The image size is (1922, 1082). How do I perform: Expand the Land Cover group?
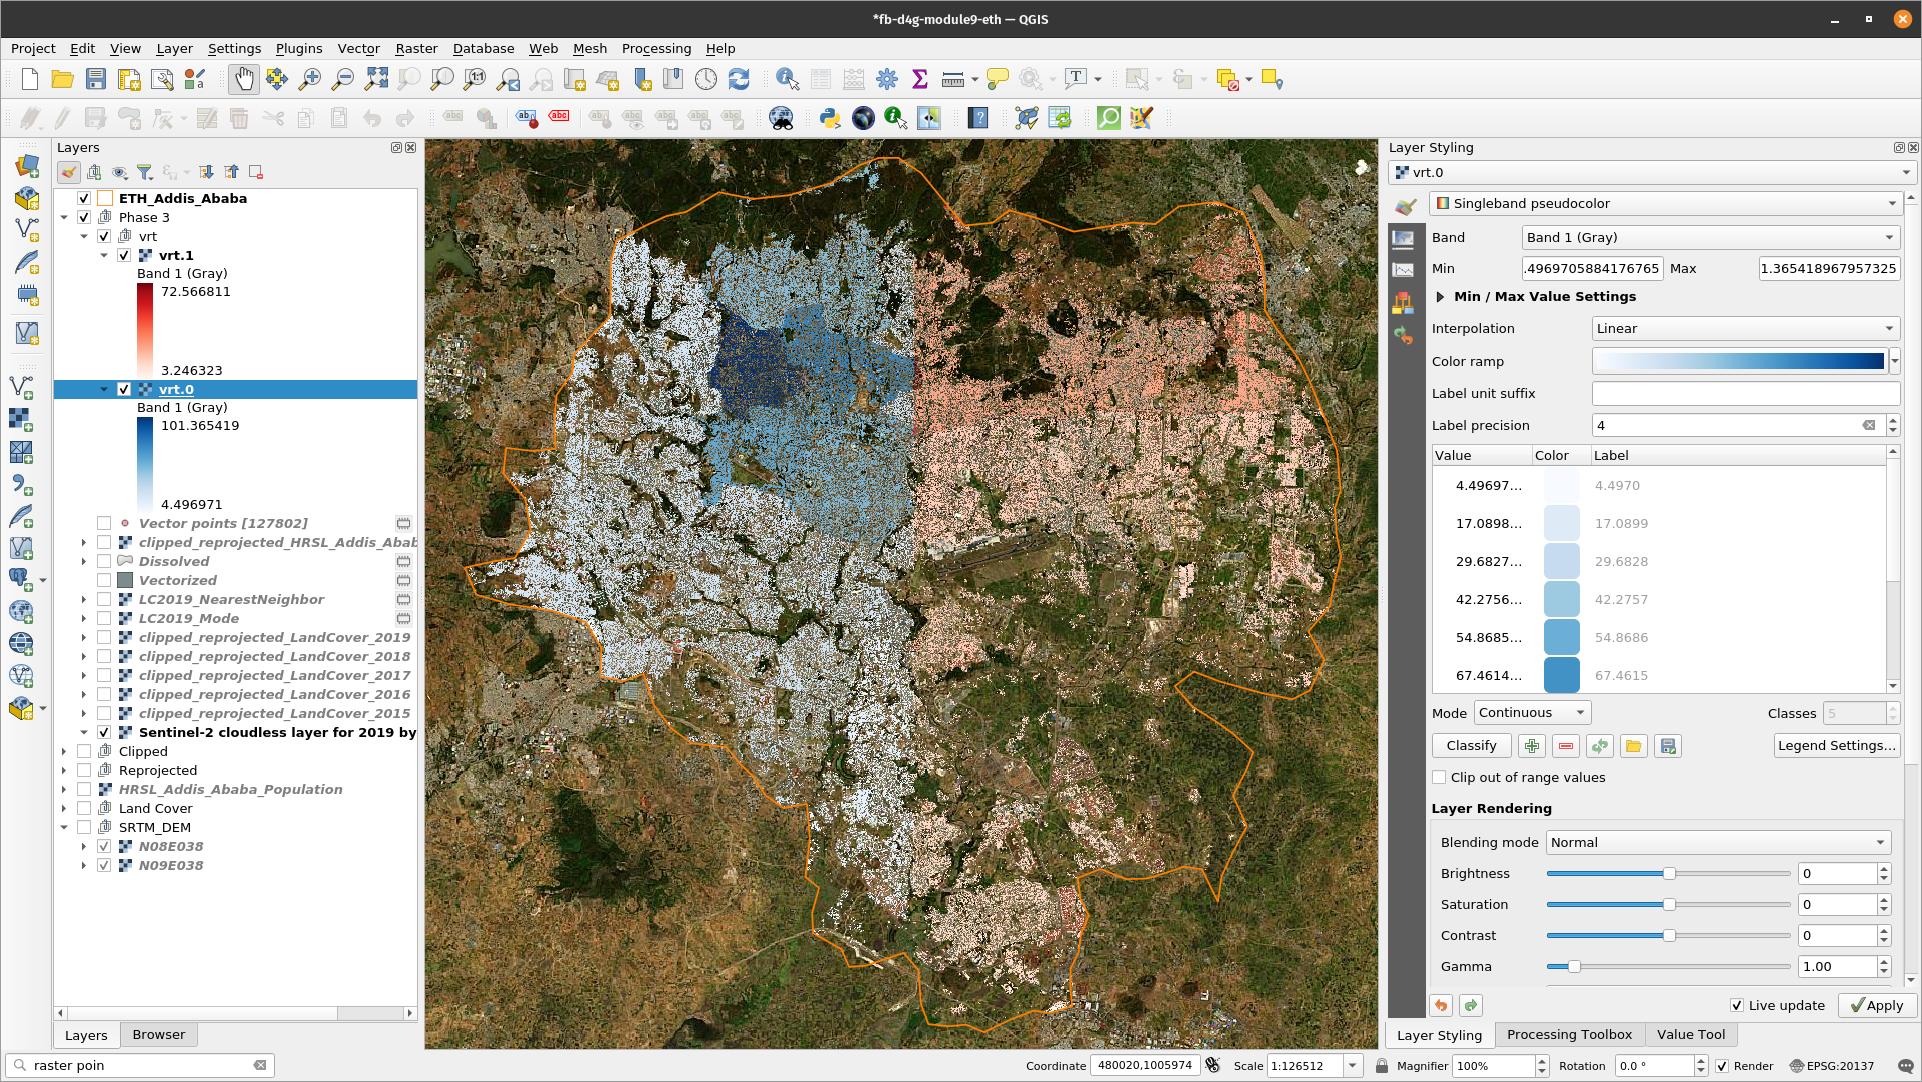point(64,808)
